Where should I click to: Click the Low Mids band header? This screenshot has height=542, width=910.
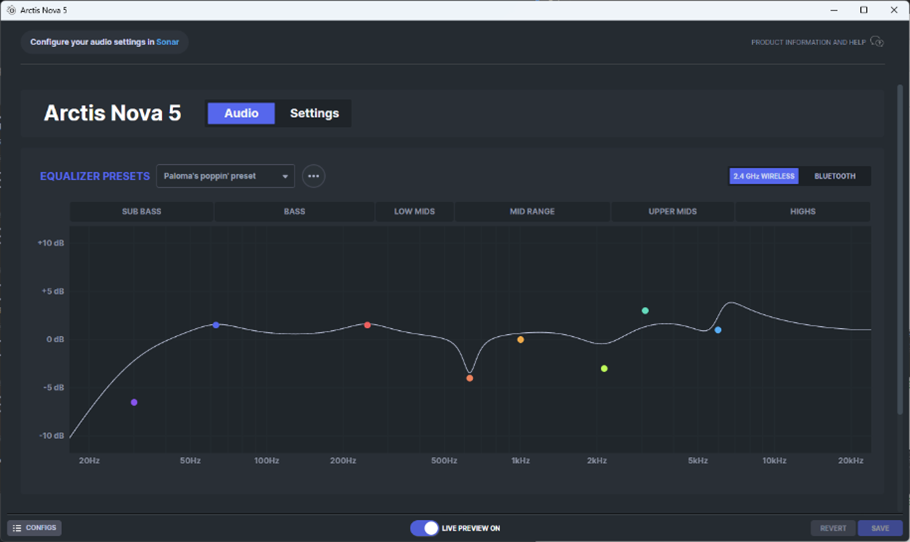[414, 211]
